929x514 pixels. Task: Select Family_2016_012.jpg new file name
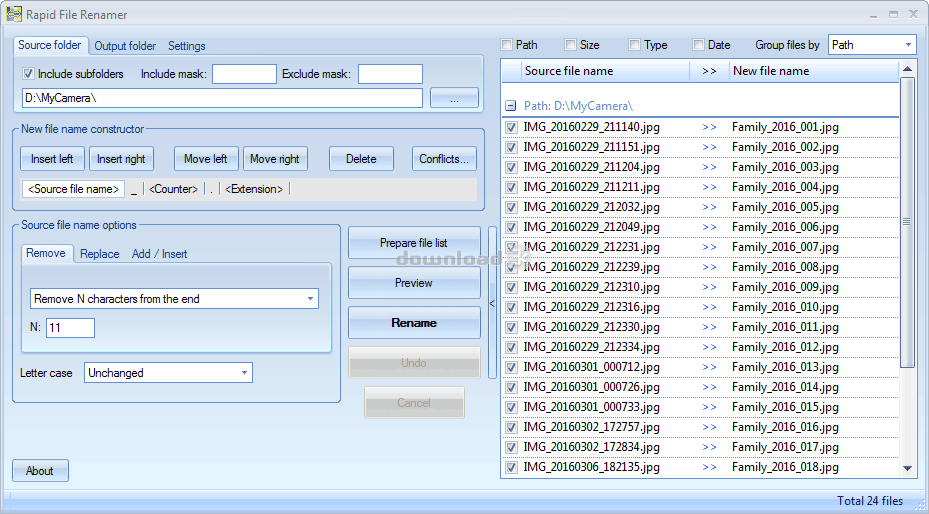tap(785, 347)
